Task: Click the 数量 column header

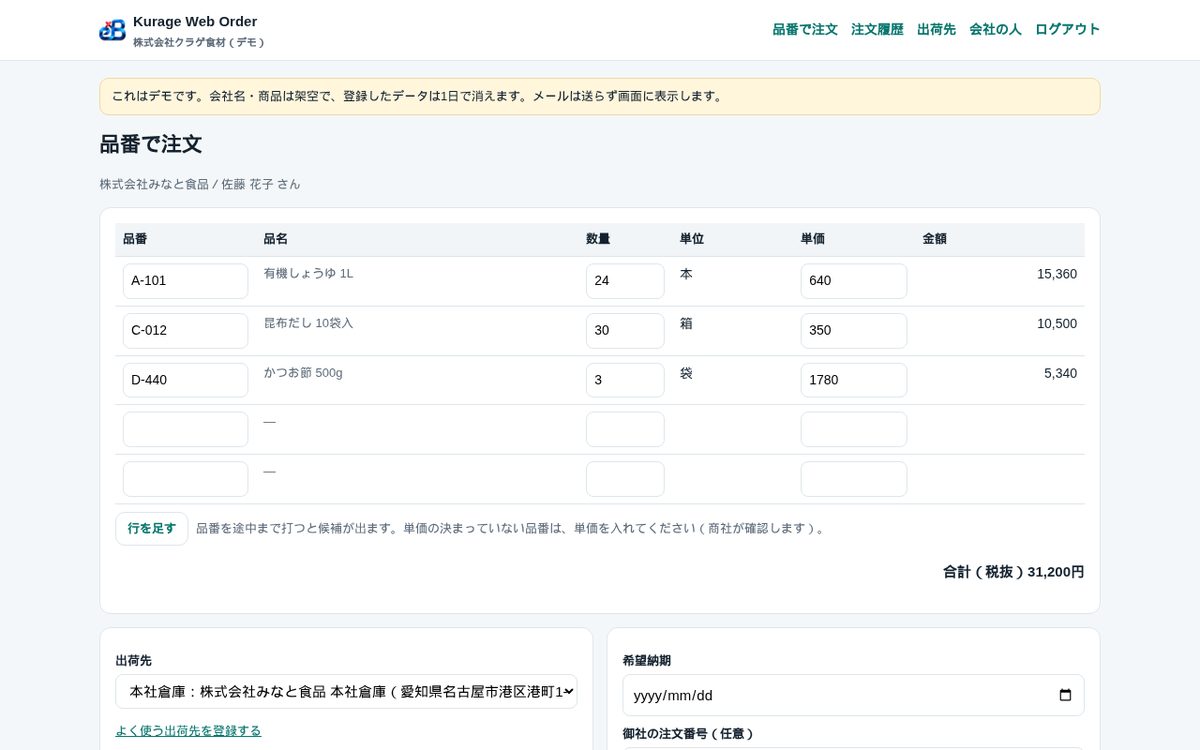Action: coord(598,239)
